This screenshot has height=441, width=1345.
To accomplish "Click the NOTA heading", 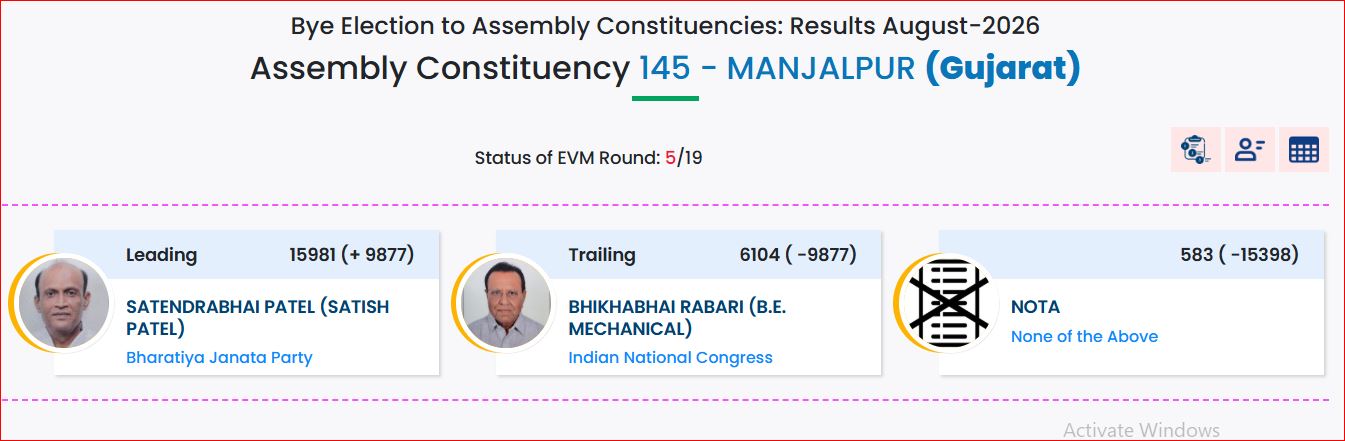I will (1035, 307).
